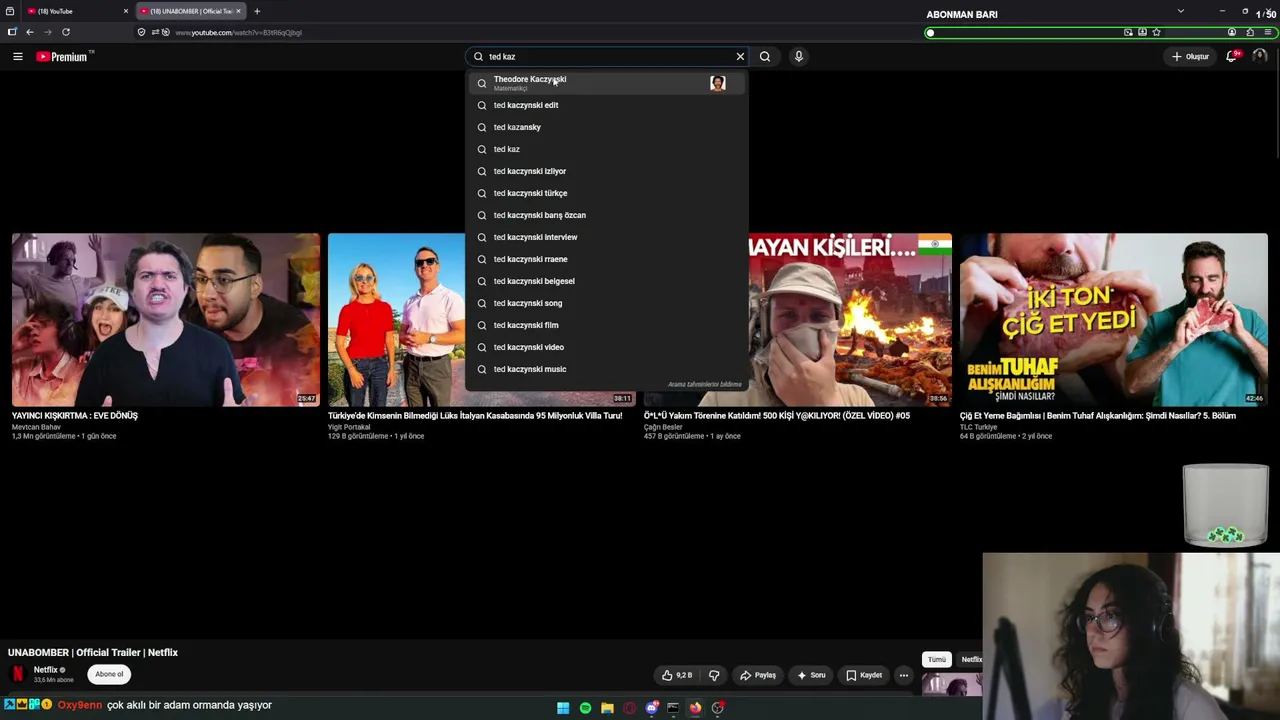
Task: Select the suggestion that reads only 'ted kaz'
Action: tap(607, 149)
